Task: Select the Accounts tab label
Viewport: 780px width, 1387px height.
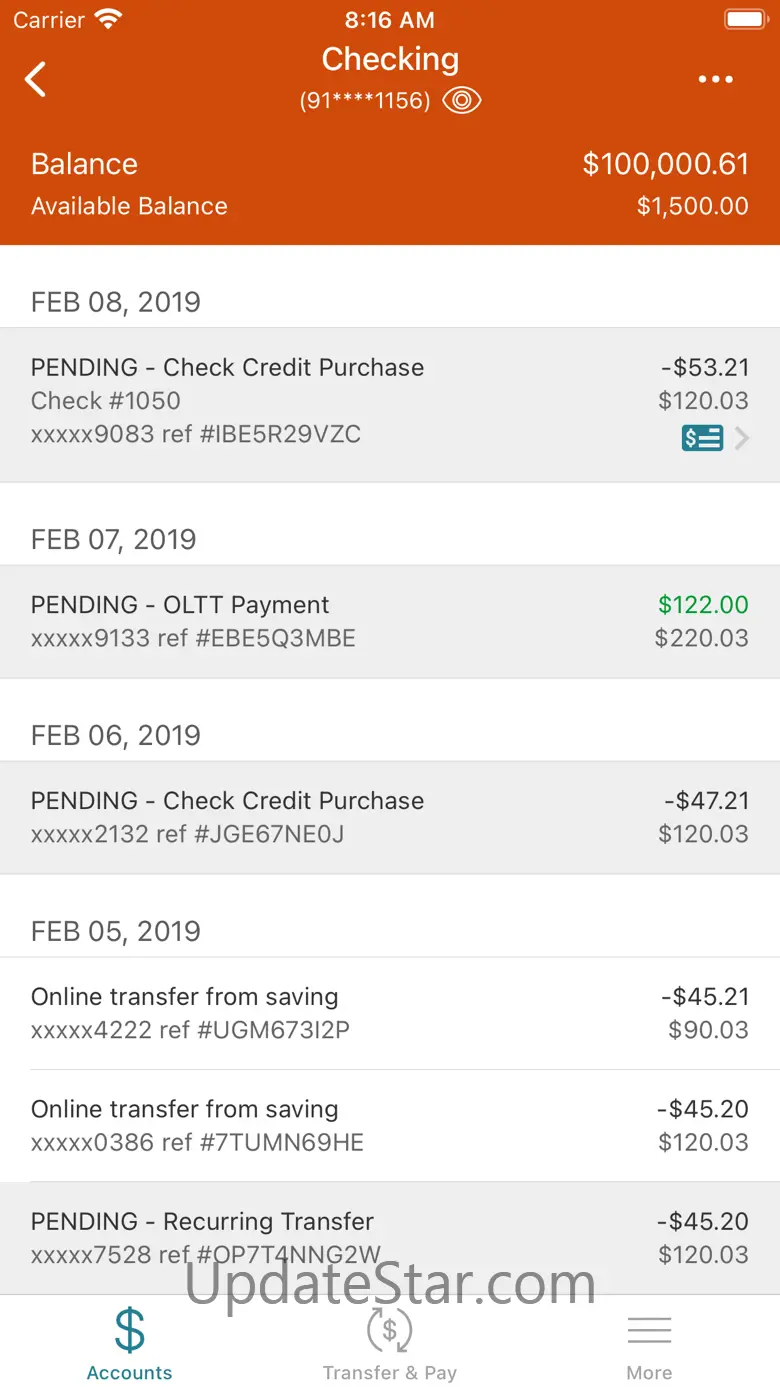Action: pyautogui.click(x=130, y=1373)
